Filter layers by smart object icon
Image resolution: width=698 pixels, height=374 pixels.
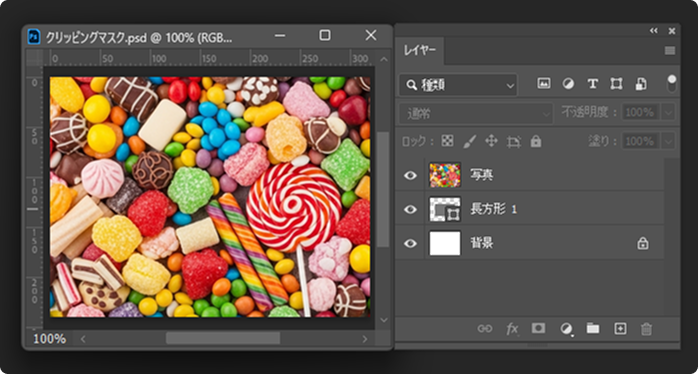[x=640, y=83]
